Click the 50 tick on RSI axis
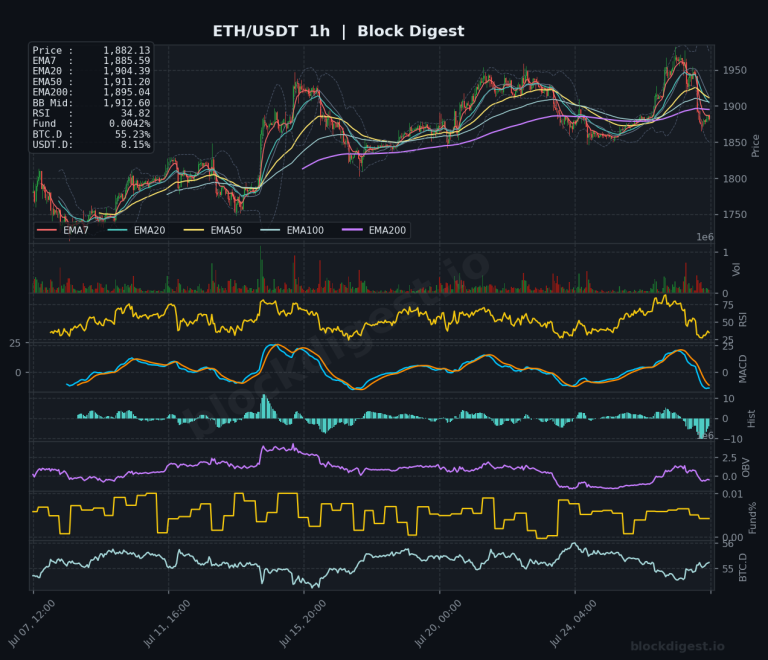The image size is (768, 660). point(728,323)
